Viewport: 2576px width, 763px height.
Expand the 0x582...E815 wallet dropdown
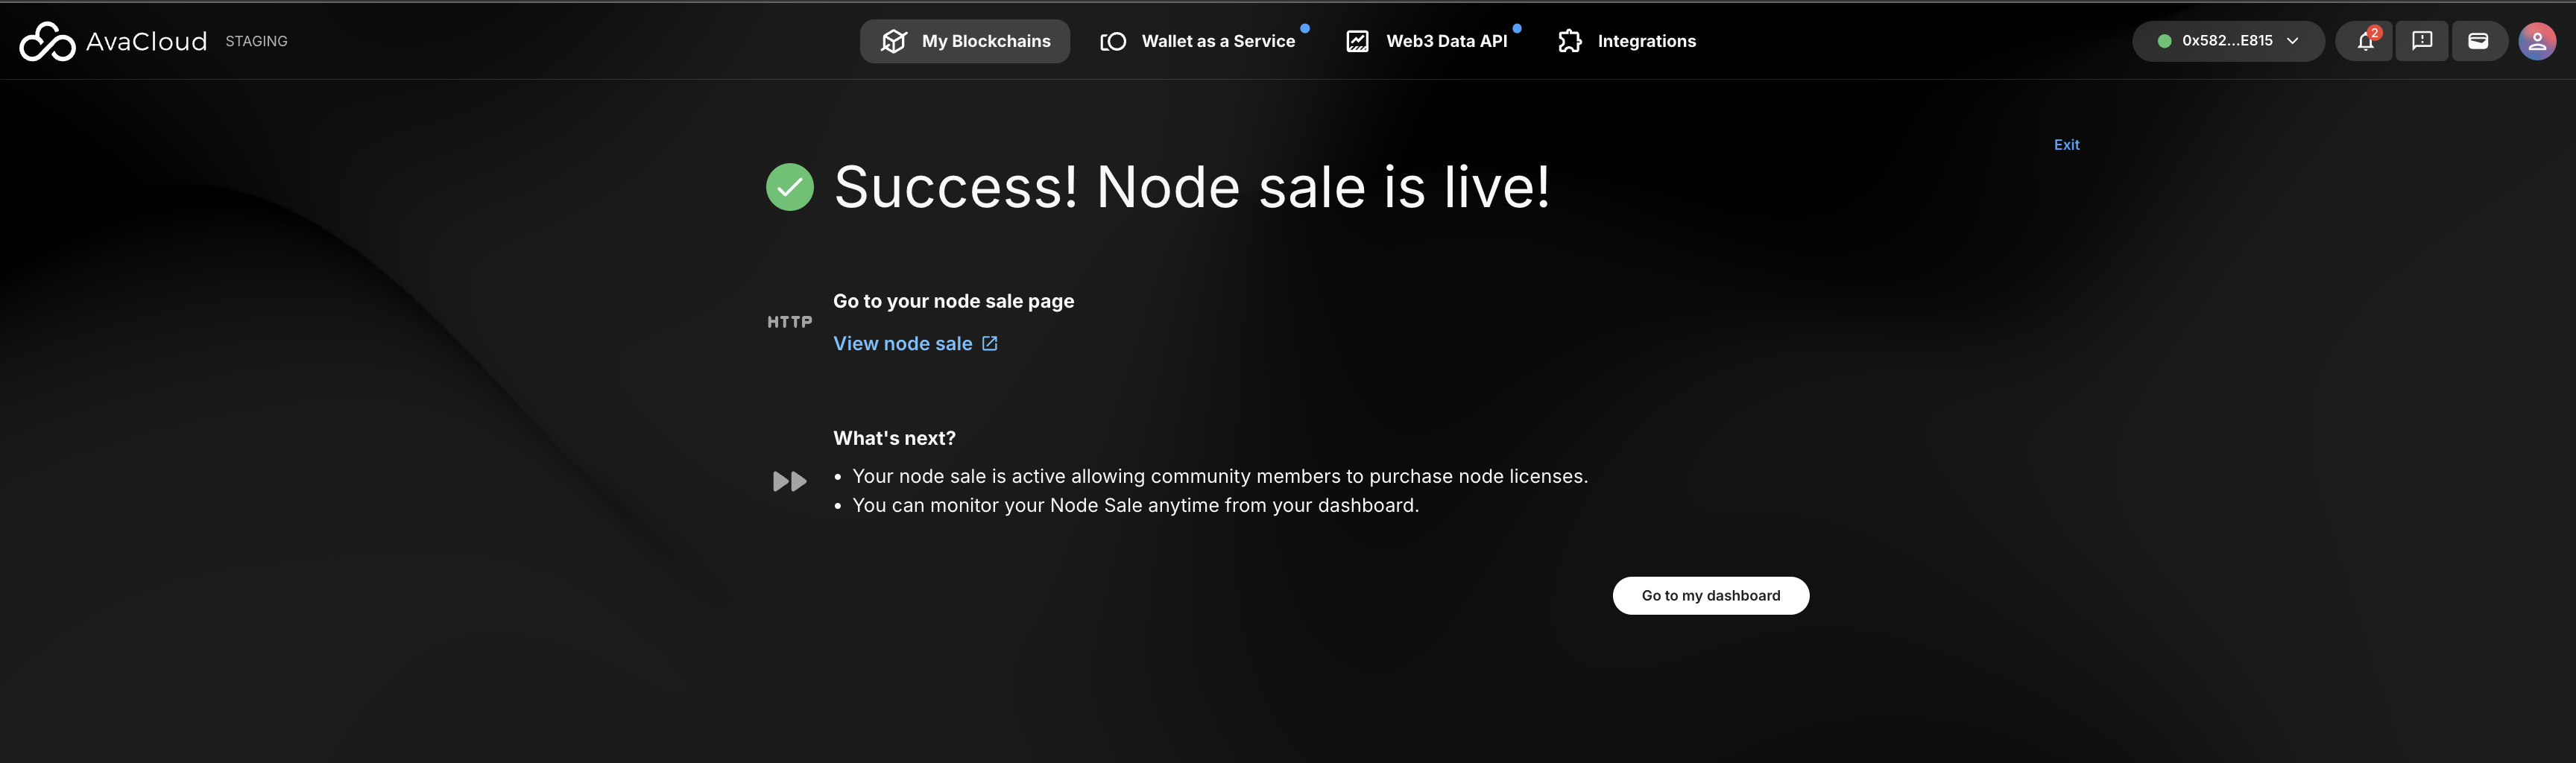pyautogui.click(x=2226, y=41)
